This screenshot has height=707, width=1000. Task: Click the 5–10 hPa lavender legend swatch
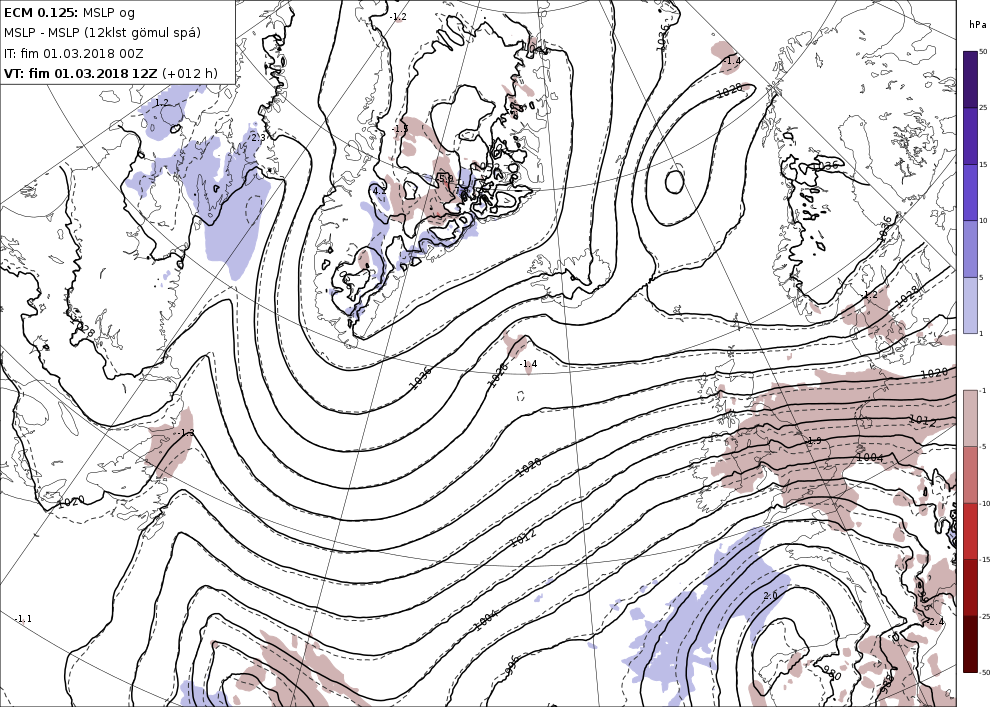(x=970, y=249)
